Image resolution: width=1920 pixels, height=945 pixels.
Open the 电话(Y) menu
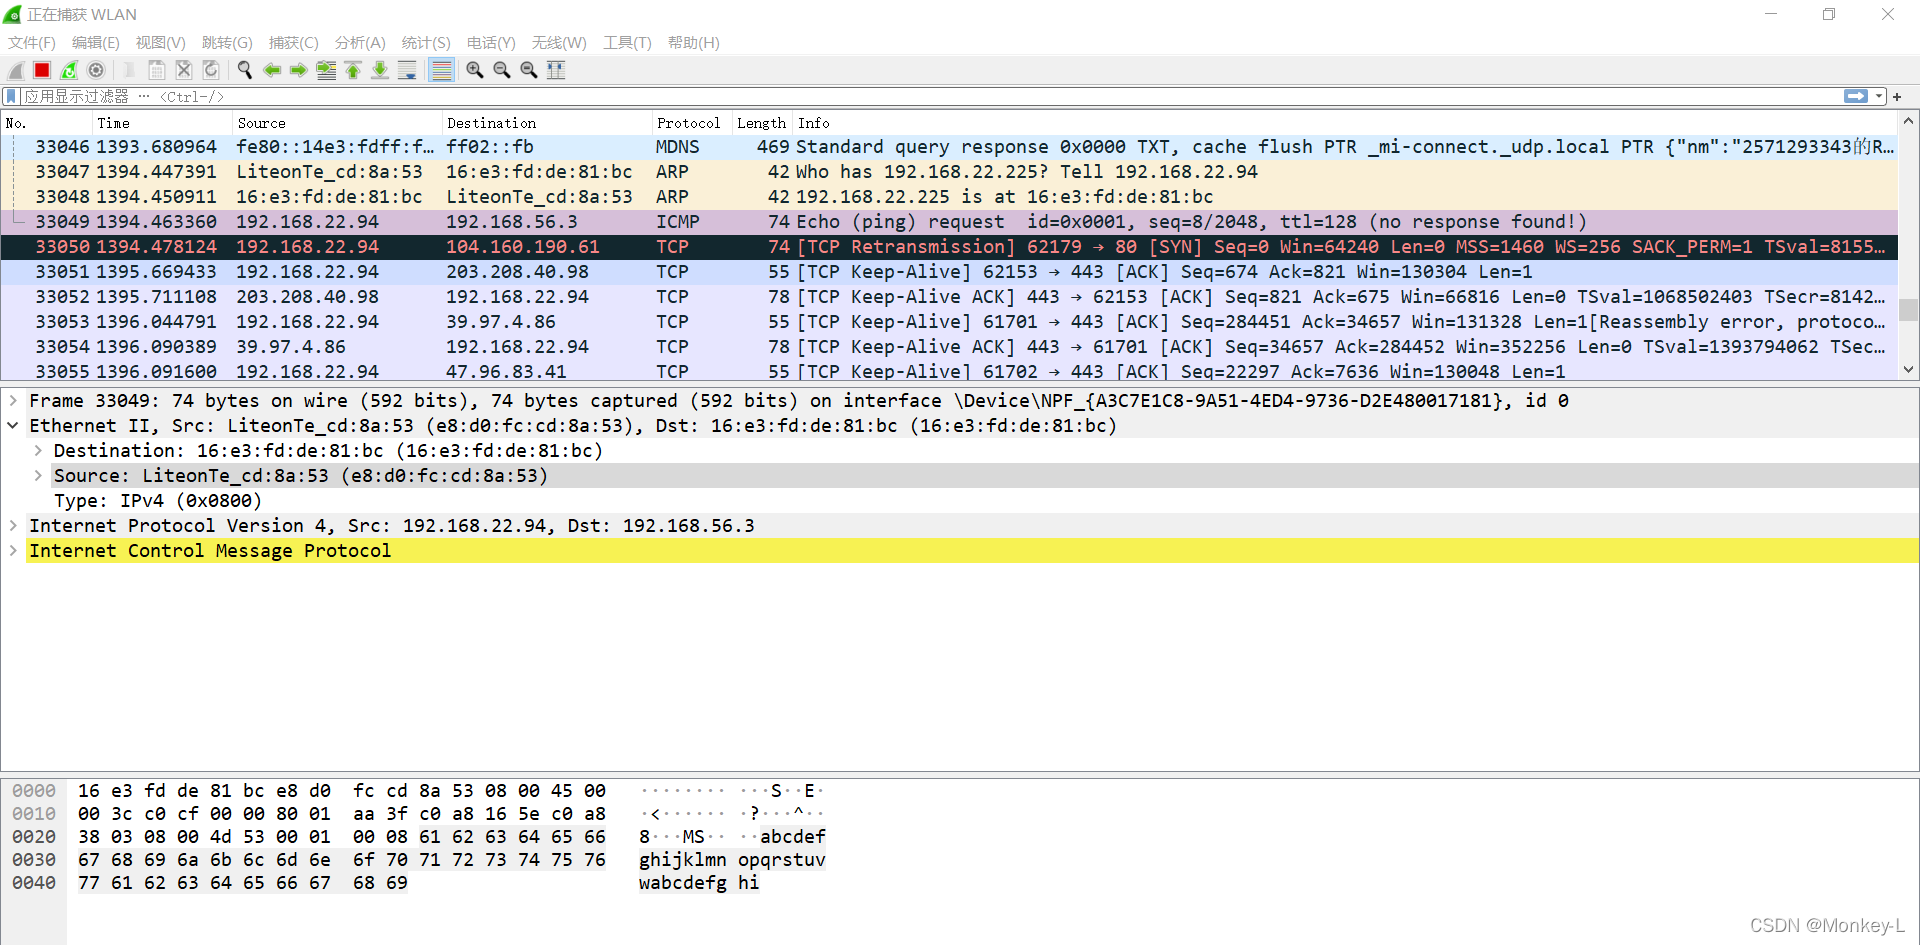tap(491, 42)
